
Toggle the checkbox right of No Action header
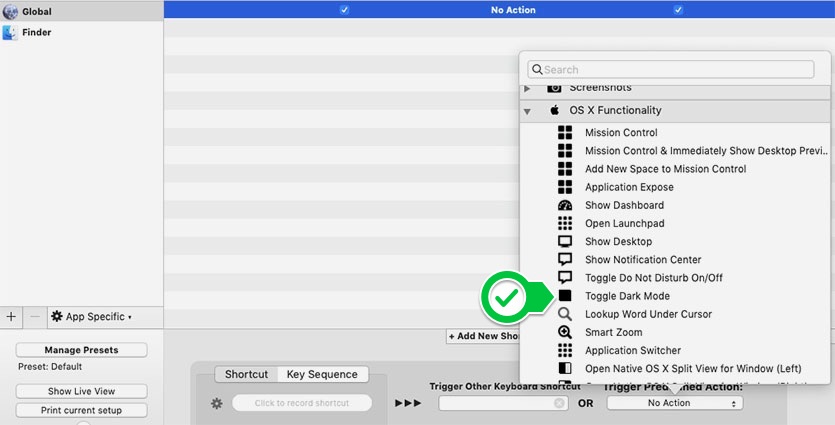pyautogui.click(x=678, y=10)
